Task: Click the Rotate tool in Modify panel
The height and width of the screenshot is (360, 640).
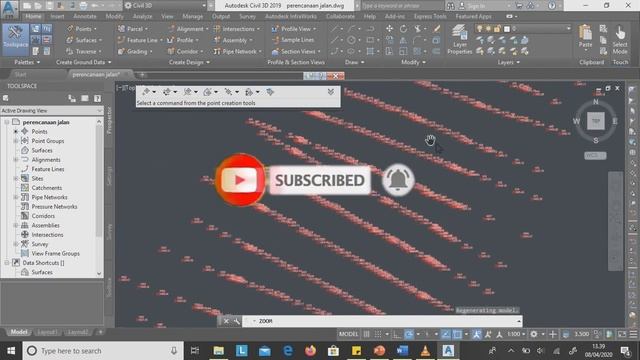Action: point(403,29)
